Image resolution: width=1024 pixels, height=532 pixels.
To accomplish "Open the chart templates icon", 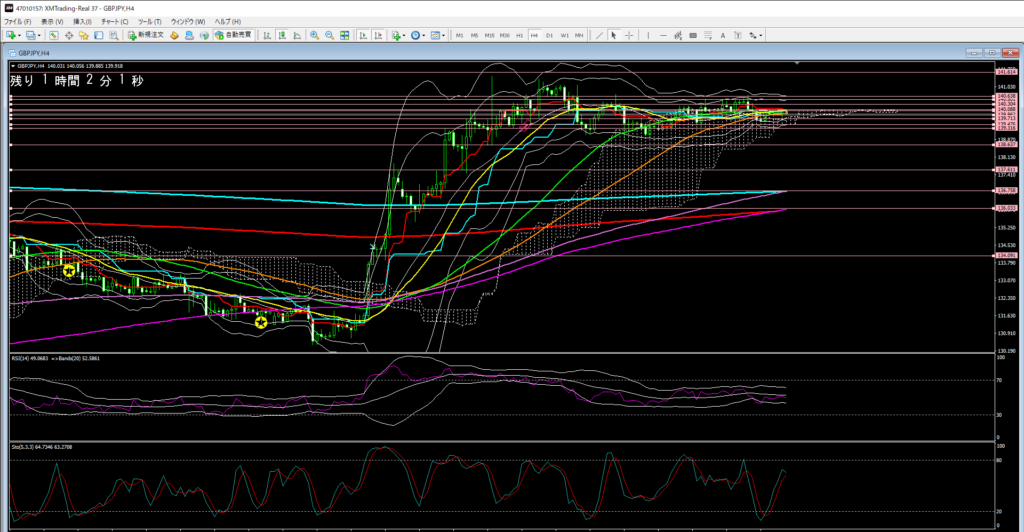I will (435, 35).
